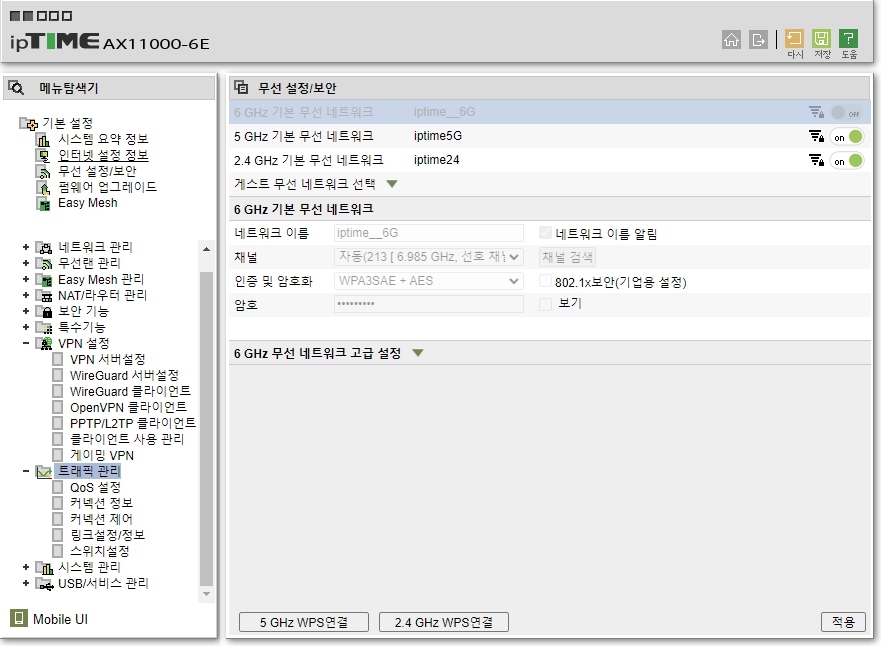
Task: Expand 6 GHz 무선 네트워크 고급 설정
Action: [x=418, y=353]
